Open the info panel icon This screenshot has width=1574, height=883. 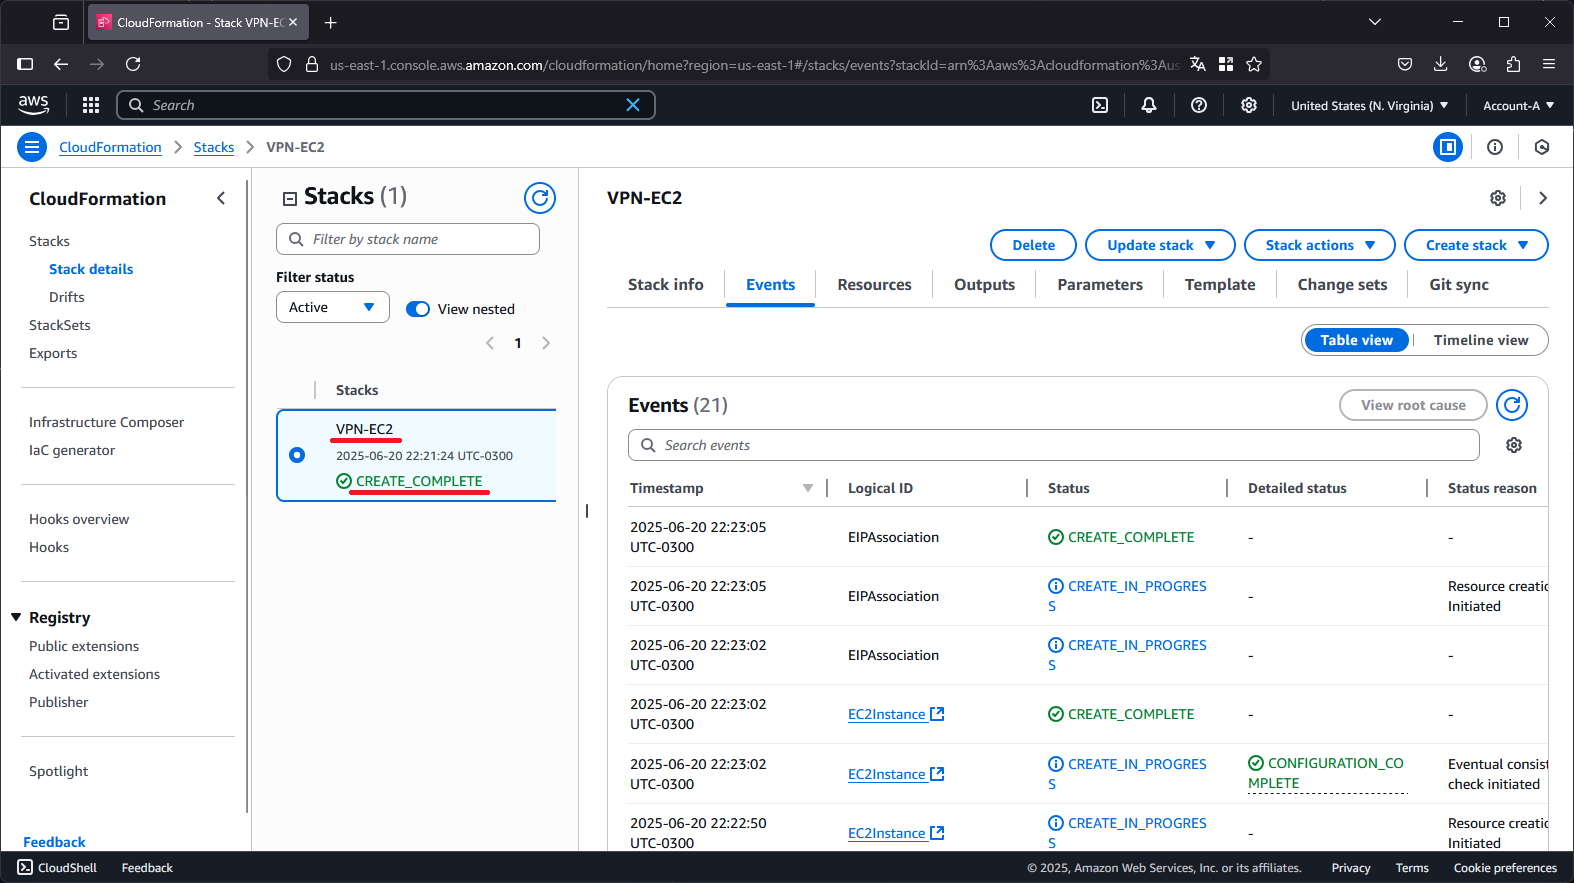[1495, 147]
